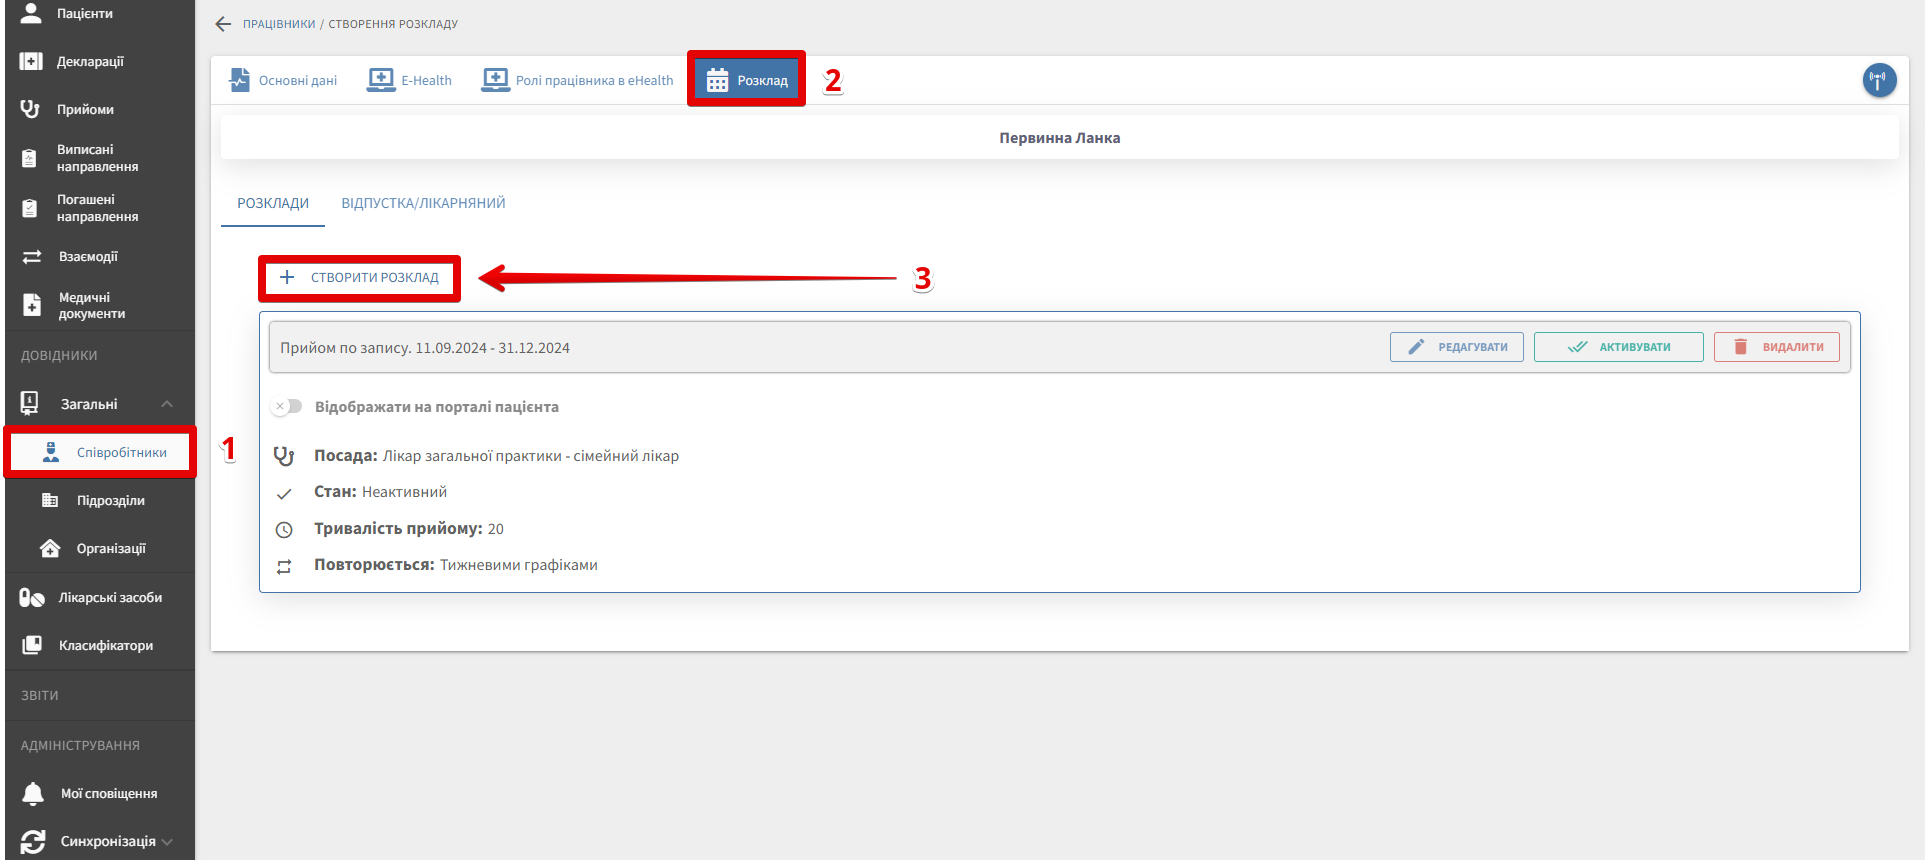The height and width of the screenshot is (860, 1925).
Task: Click the Мої сповіщення bell icon
Action: 33,794
